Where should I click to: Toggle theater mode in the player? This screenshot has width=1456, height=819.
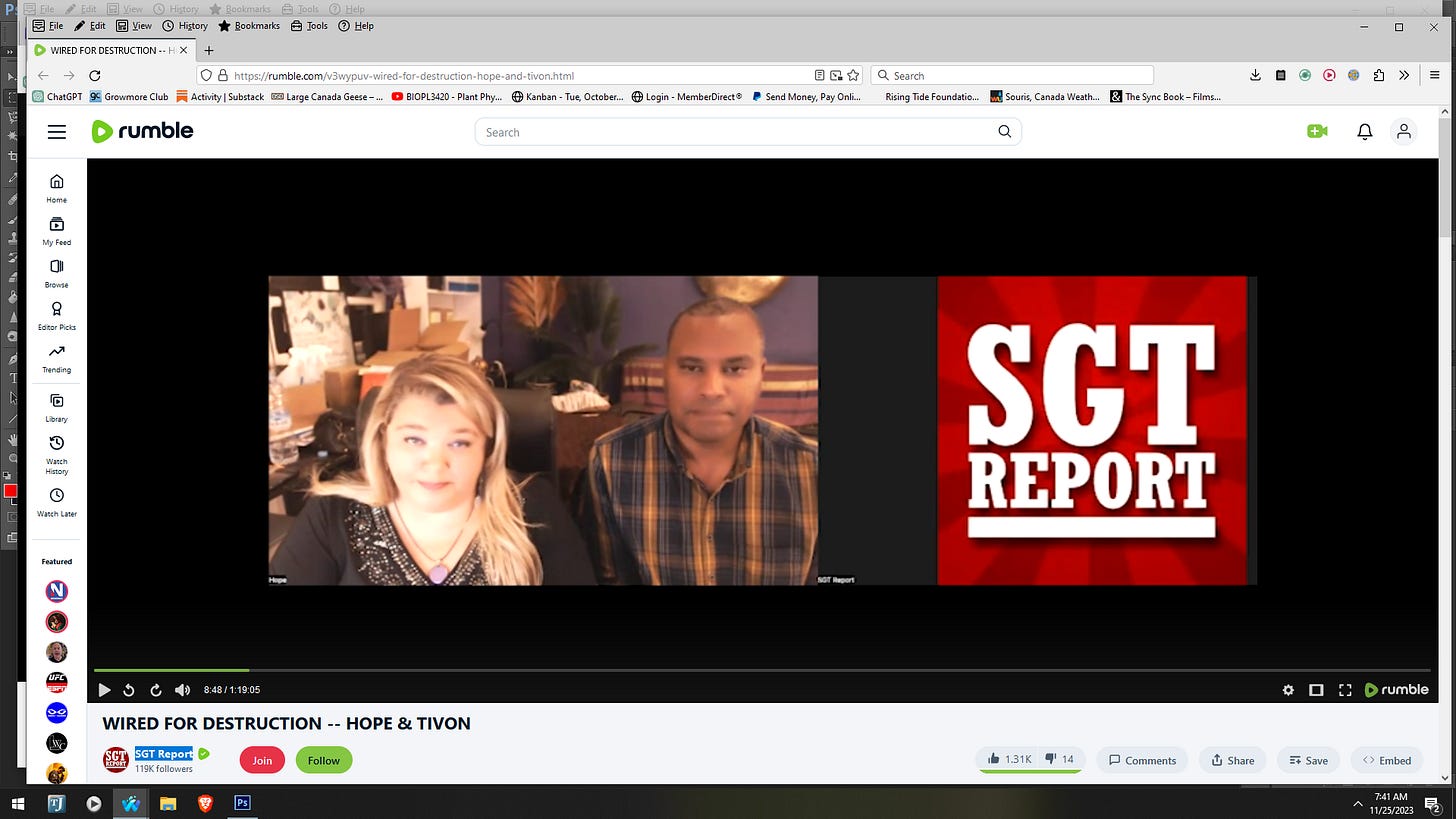(x=1316, y=690)
